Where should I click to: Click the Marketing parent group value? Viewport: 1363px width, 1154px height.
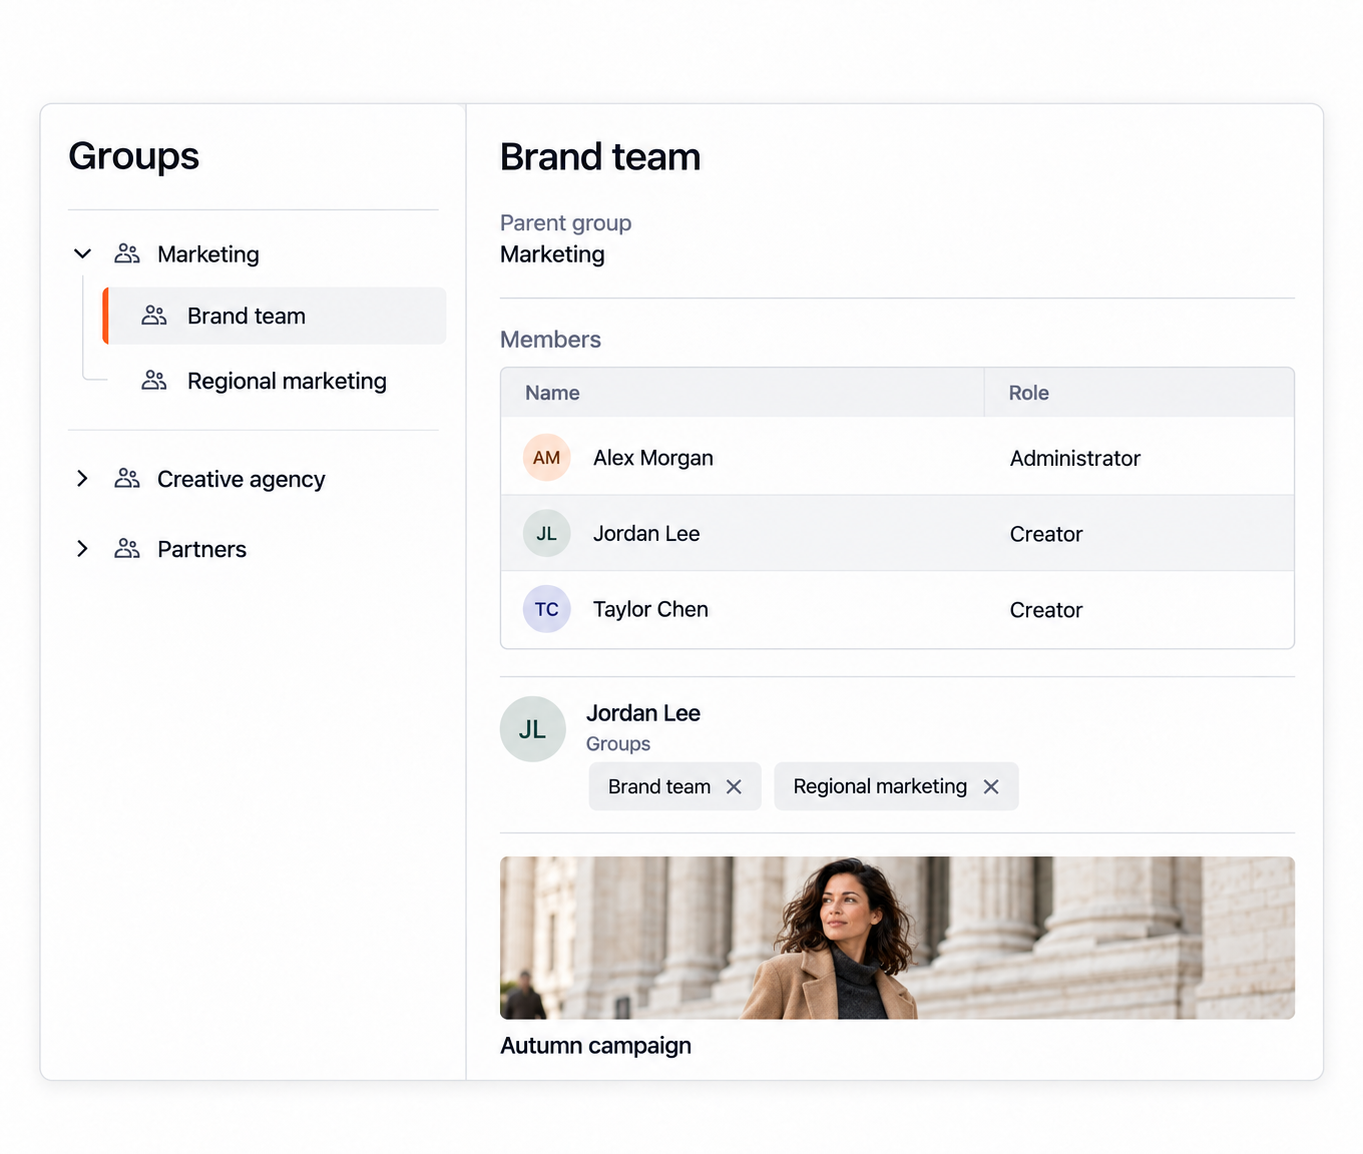[552, 254]
